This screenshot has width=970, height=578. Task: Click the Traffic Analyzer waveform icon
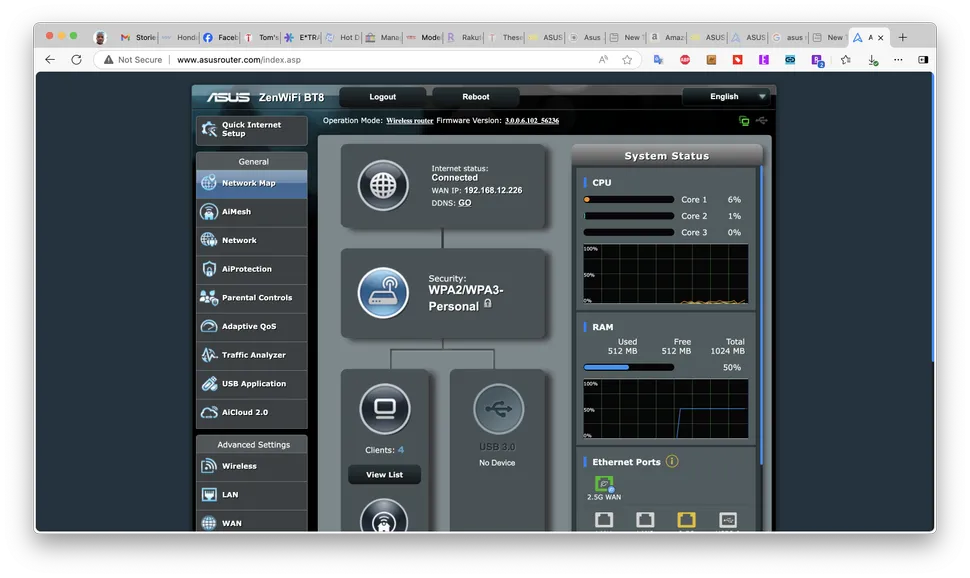point(209,355)
